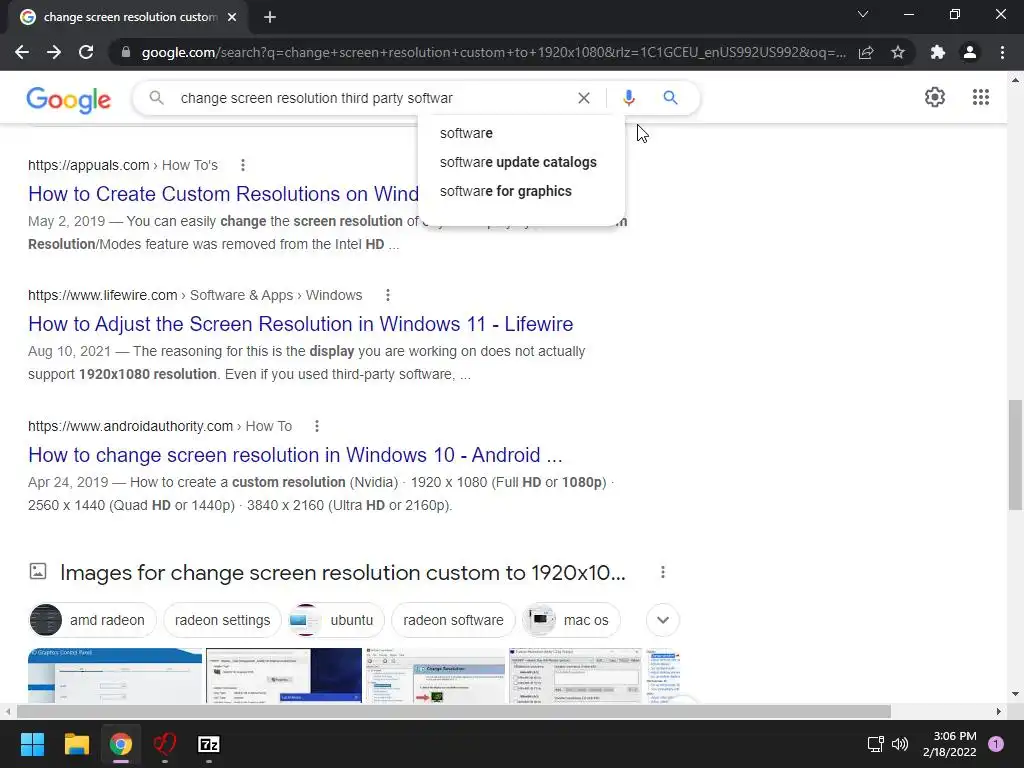
Task: Select 'software for graphics' suggestion
Action: click(520, 191)
